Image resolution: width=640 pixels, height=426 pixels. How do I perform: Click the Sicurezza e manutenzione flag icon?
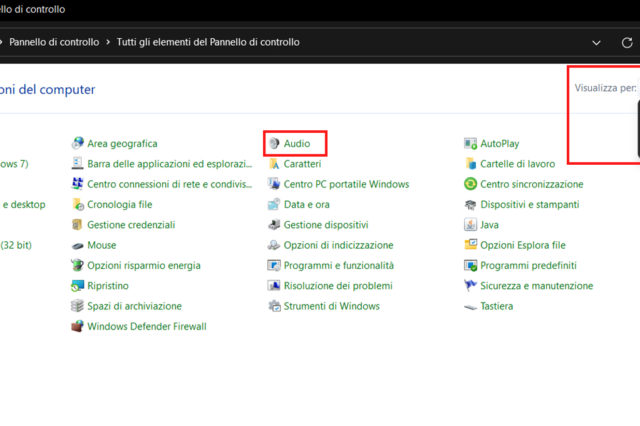click(x=470, y=286)
